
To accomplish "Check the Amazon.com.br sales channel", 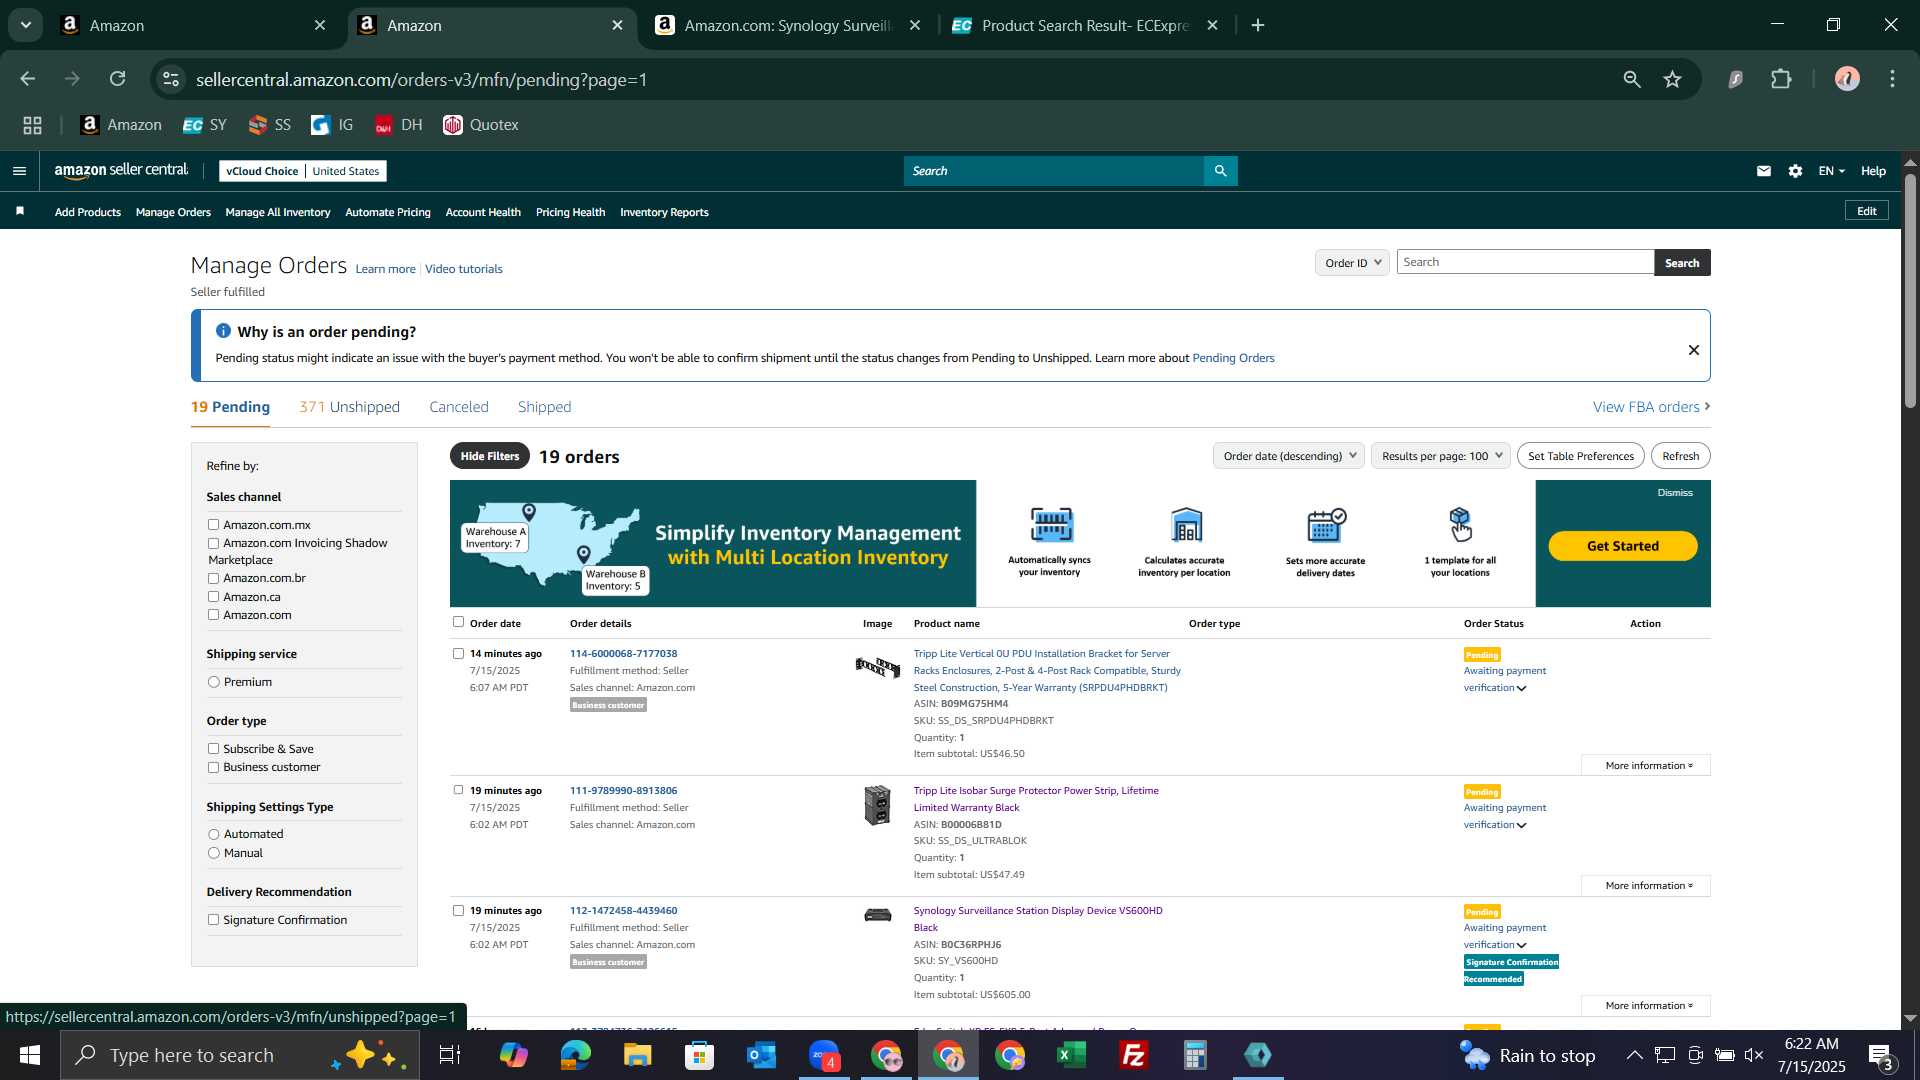I will pyautogui.click(x=213, y=578).
